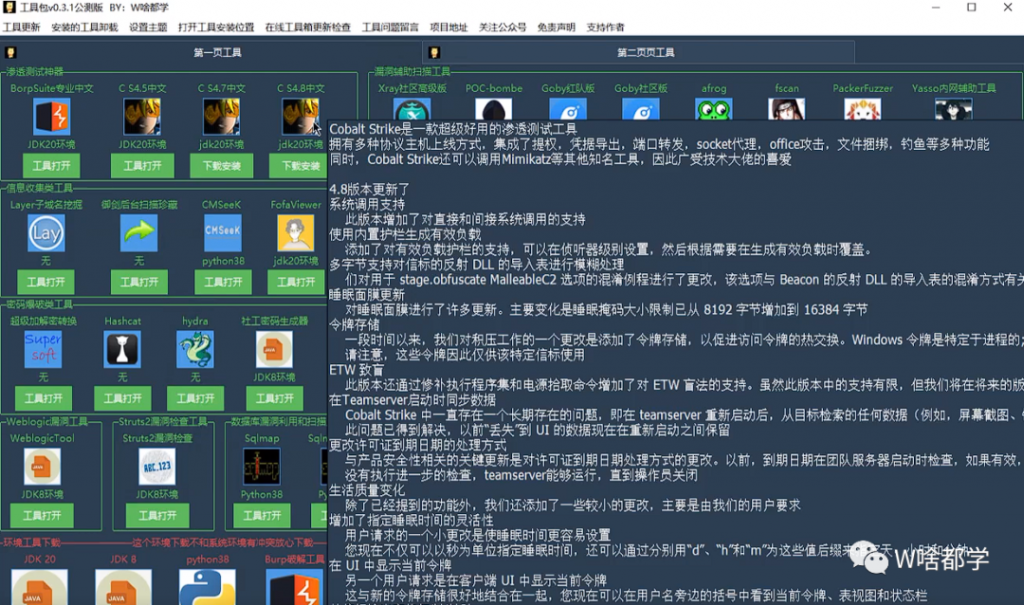Click the C S4.8中文 Cobalt Strike icon
1024x605 pixels.
click(x=300, y=117)
